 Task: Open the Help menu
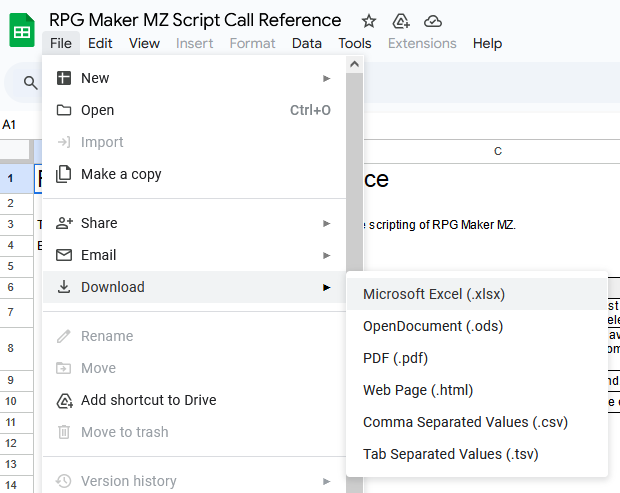[x=487, y=43]
